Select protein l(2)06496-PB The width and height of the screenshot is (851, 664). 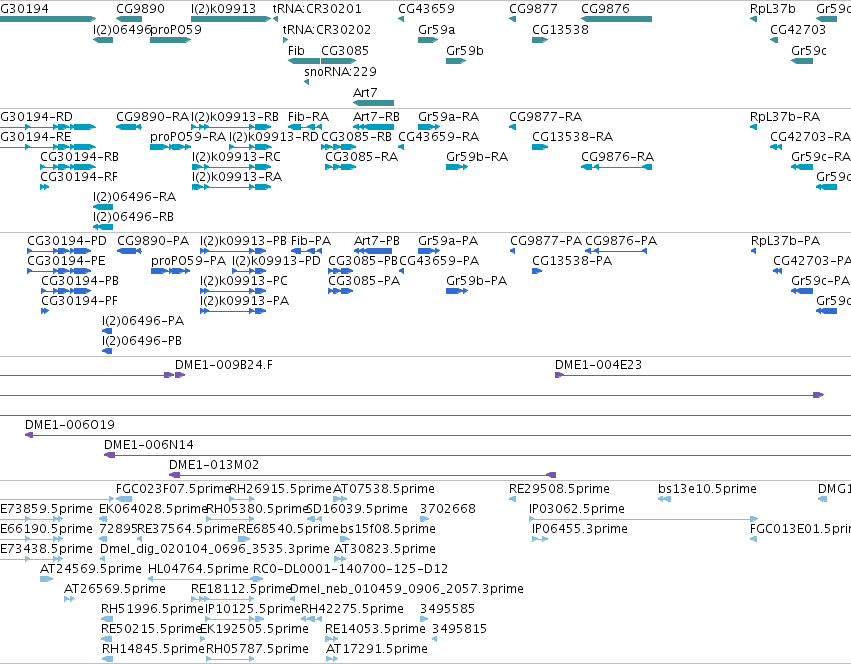point(142,340)
